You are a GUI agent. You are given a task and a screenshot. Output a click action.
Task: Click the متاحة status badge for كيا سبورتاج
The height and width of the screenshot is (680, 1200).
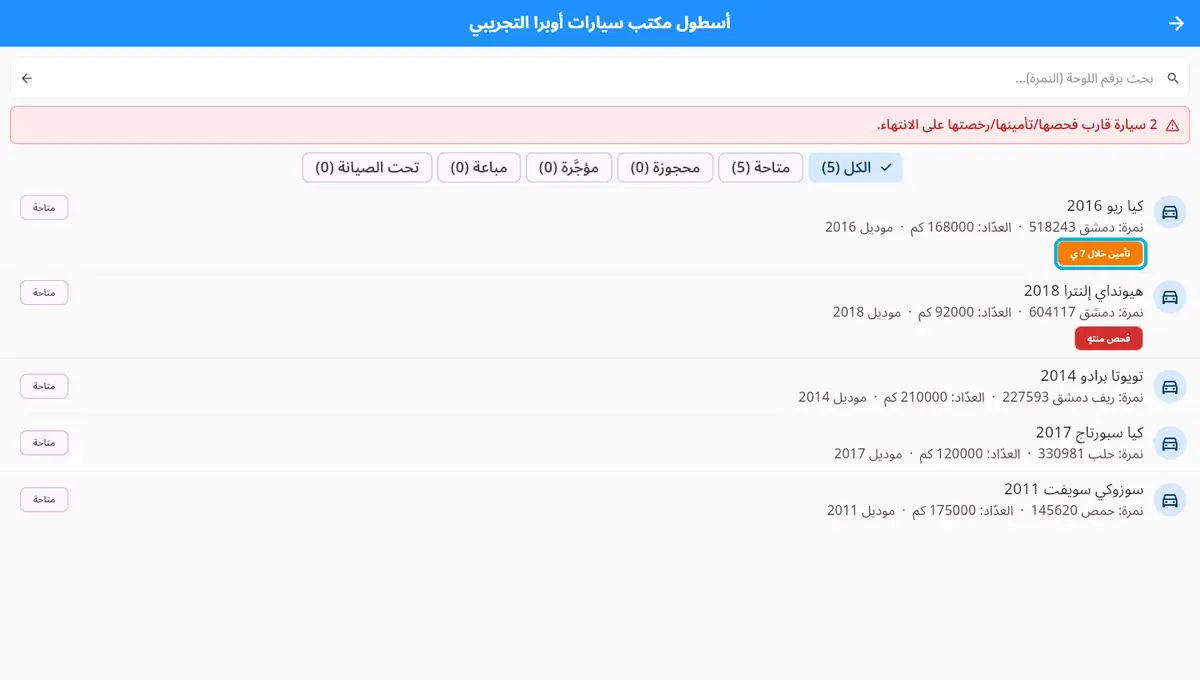[x=44, y=442]
